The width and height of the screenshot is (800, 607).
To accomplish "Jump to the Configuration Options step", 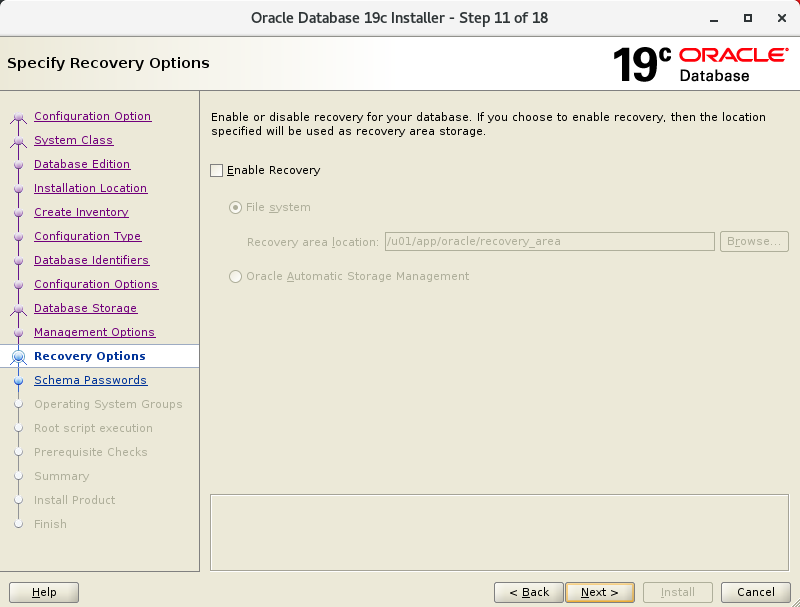I will [x=96, y=284].
